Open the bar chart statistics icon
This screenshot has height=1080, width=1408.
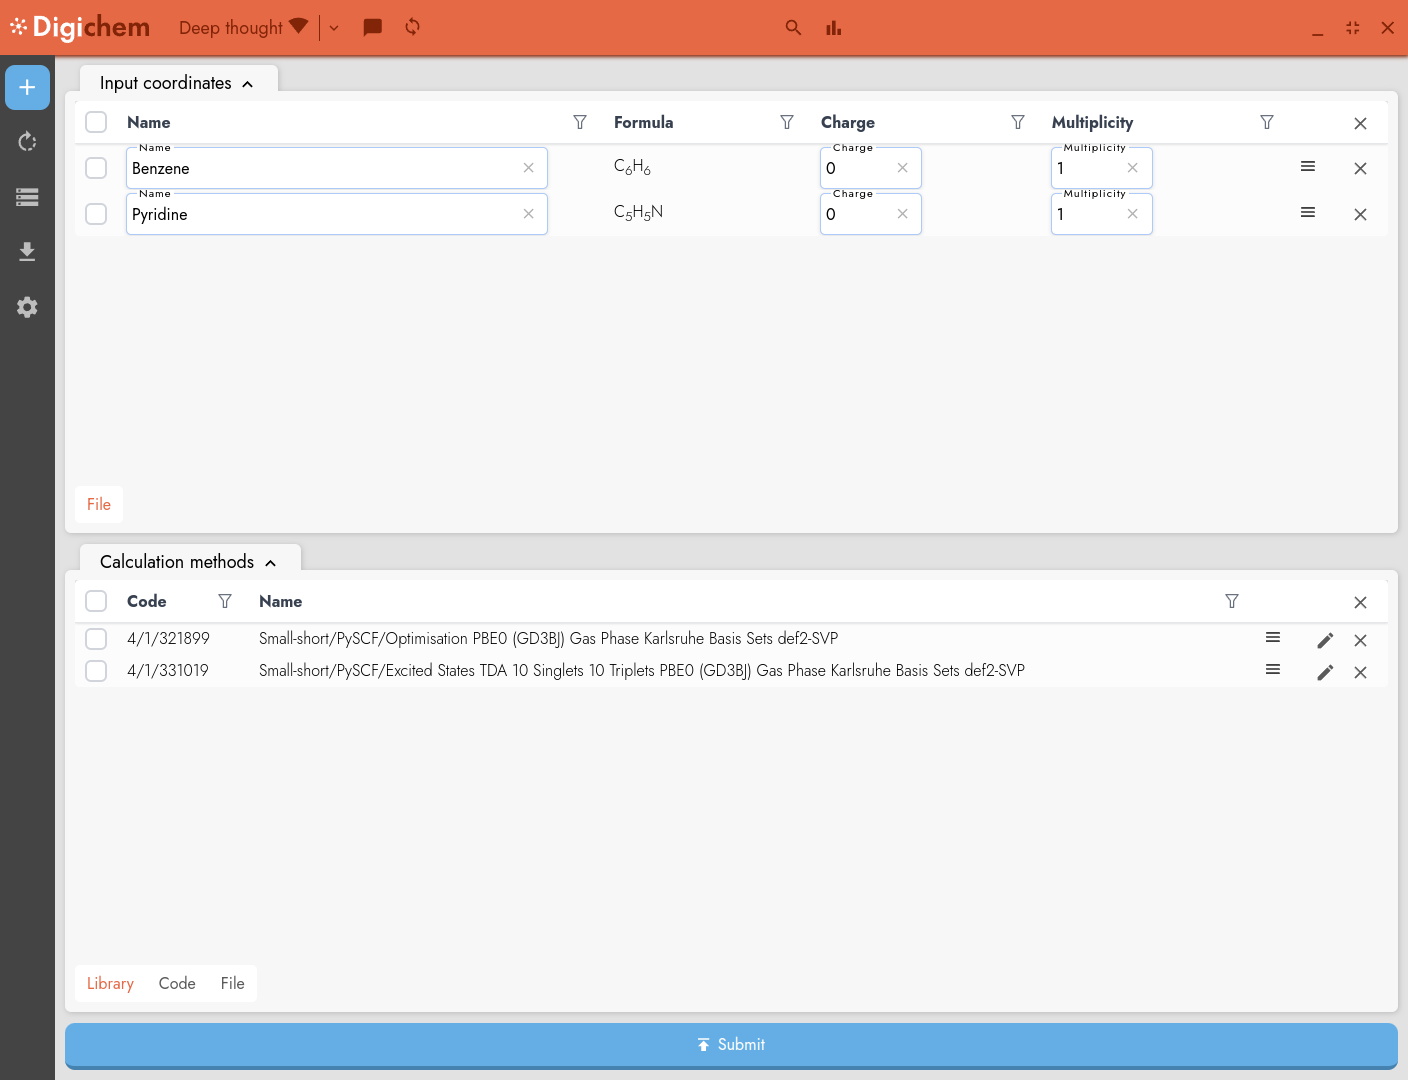tap(833, 28)
